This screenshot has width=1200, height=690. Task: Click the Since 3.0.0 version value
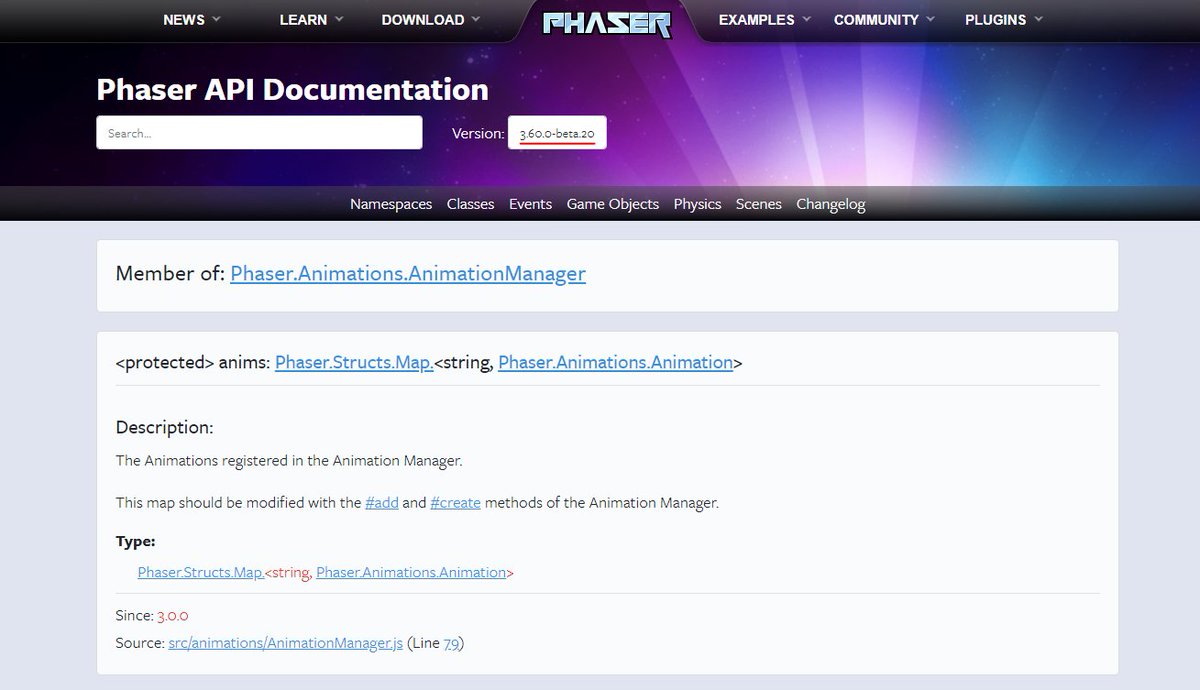[173, 616]
